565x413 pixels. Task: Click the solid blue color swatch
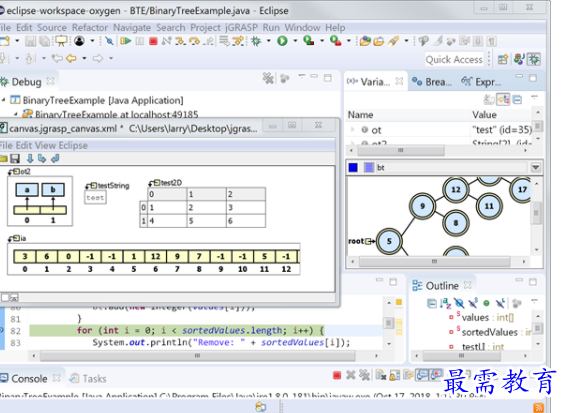coord(353,168)
